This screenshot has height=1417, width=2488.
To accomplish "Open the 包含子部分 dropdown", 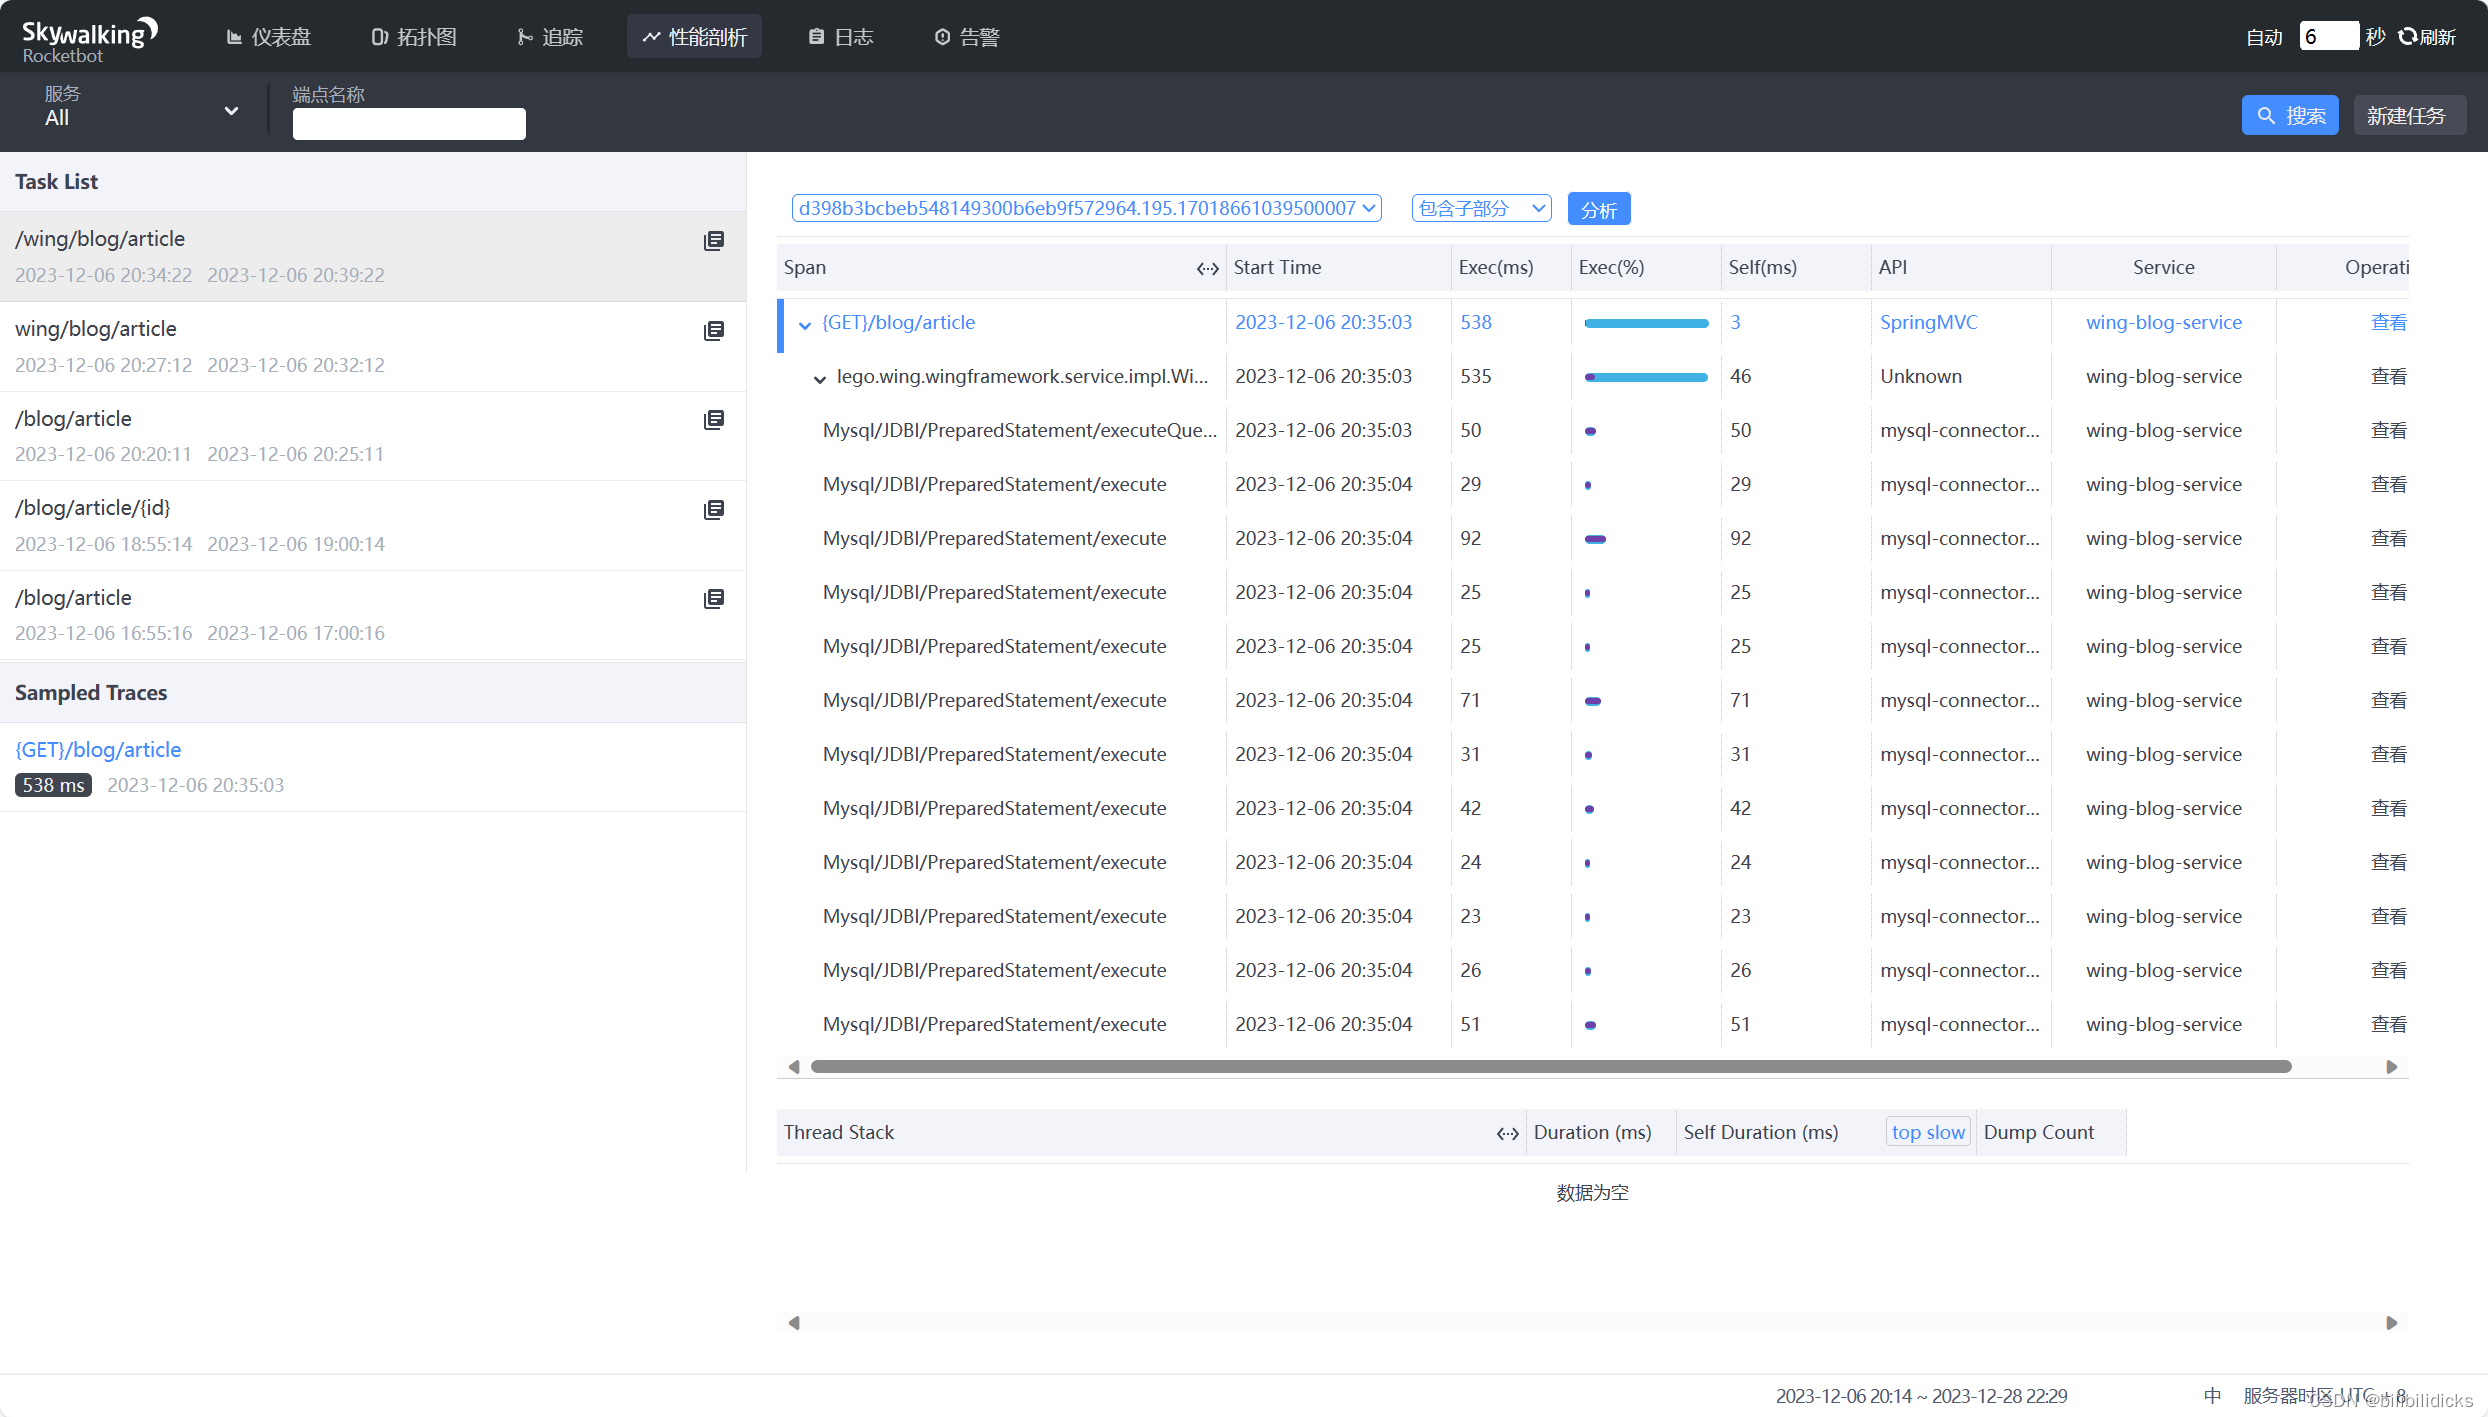I will click(1481, 208).
